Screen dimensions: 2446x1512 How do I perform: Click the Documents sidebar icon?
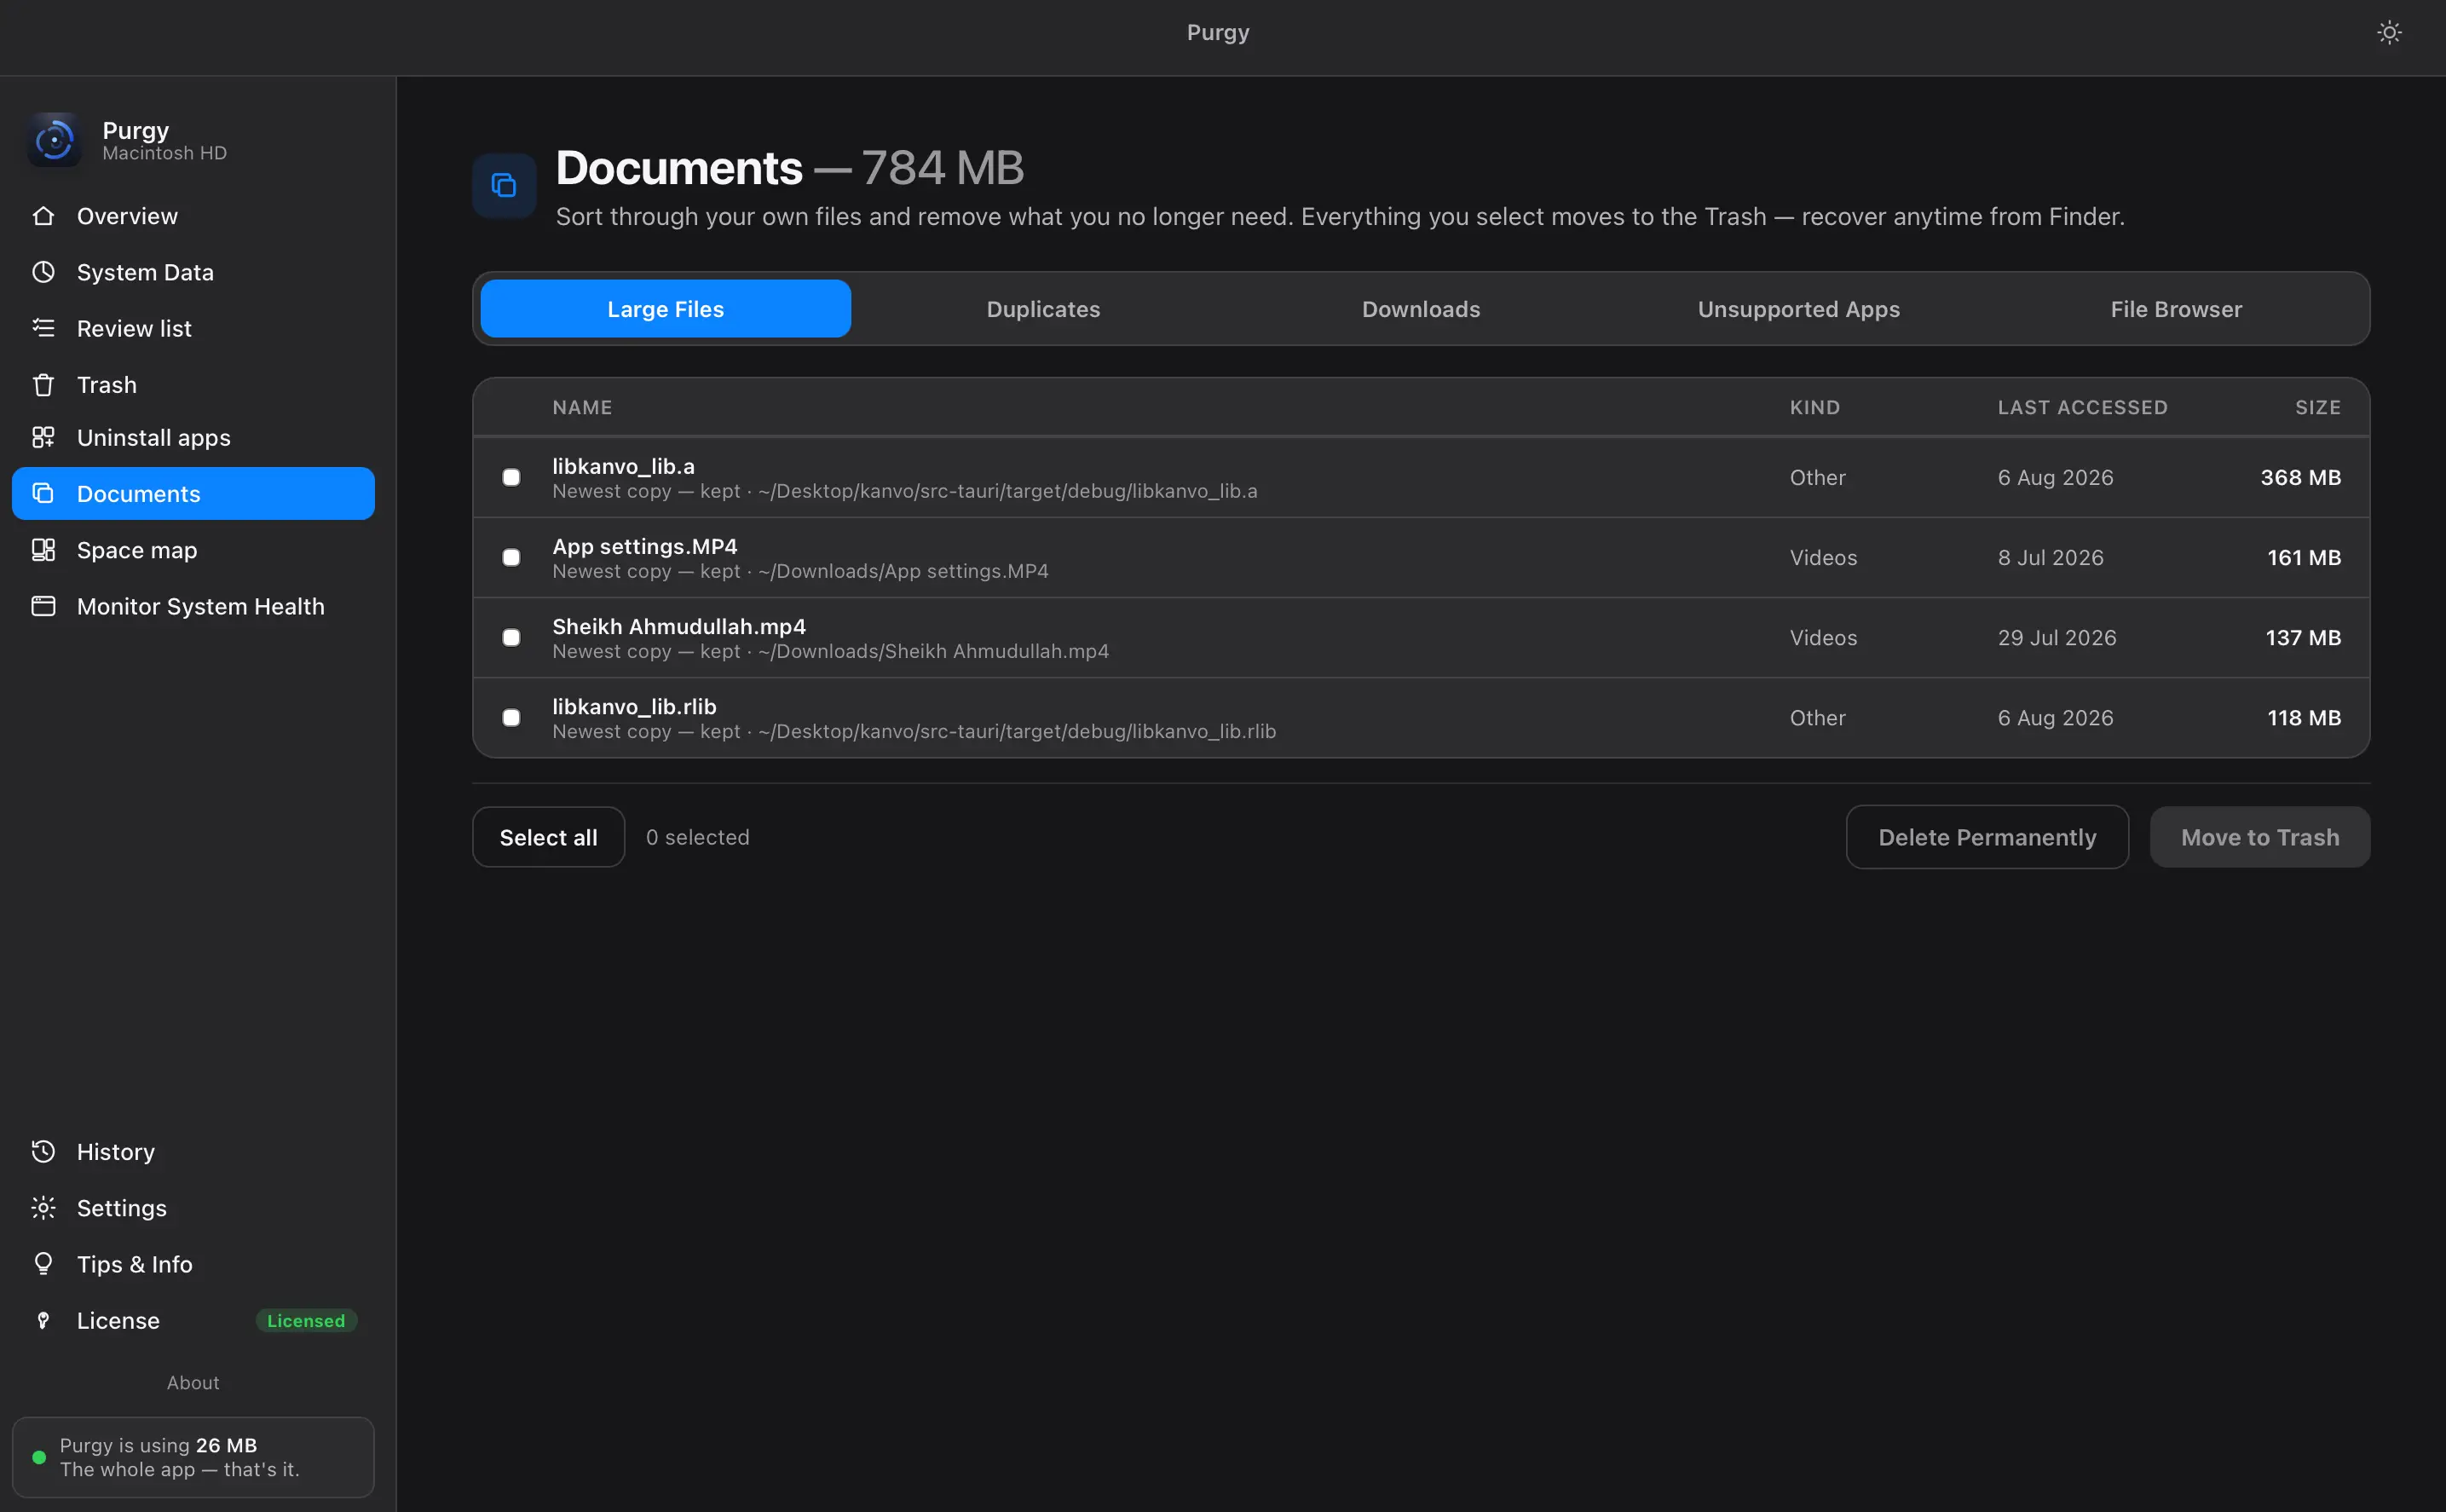(x=43, y=493)
